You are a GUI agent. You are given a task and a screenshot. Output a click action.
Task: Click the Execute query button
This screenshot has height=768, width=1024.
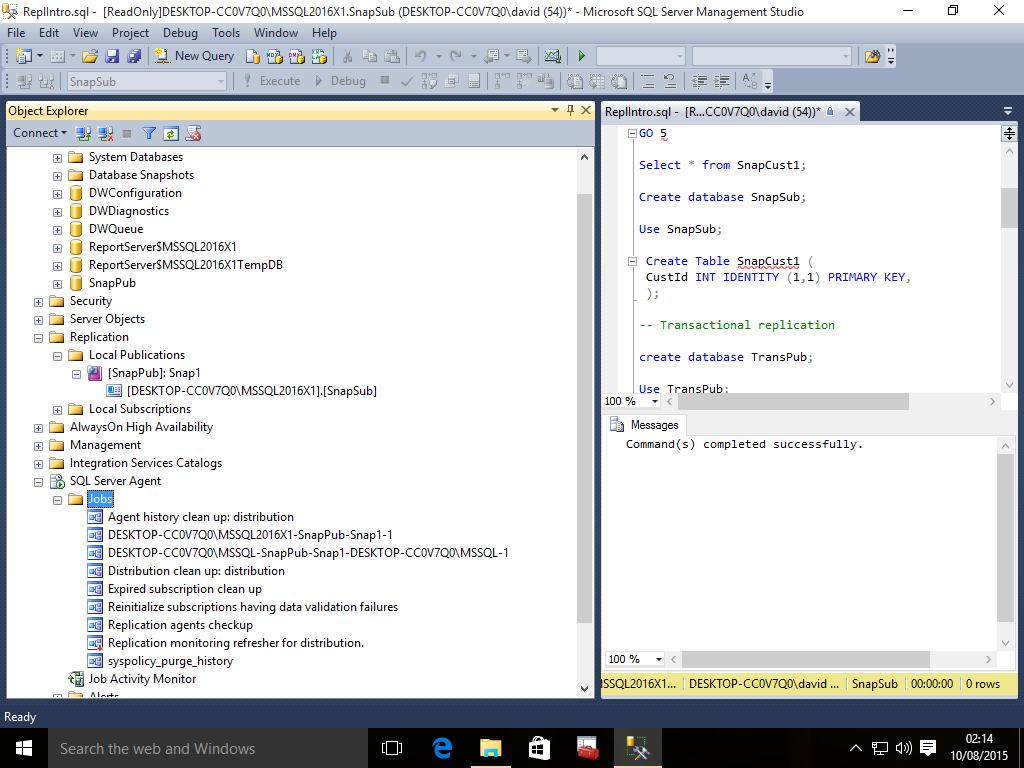[x=270, y=81]
